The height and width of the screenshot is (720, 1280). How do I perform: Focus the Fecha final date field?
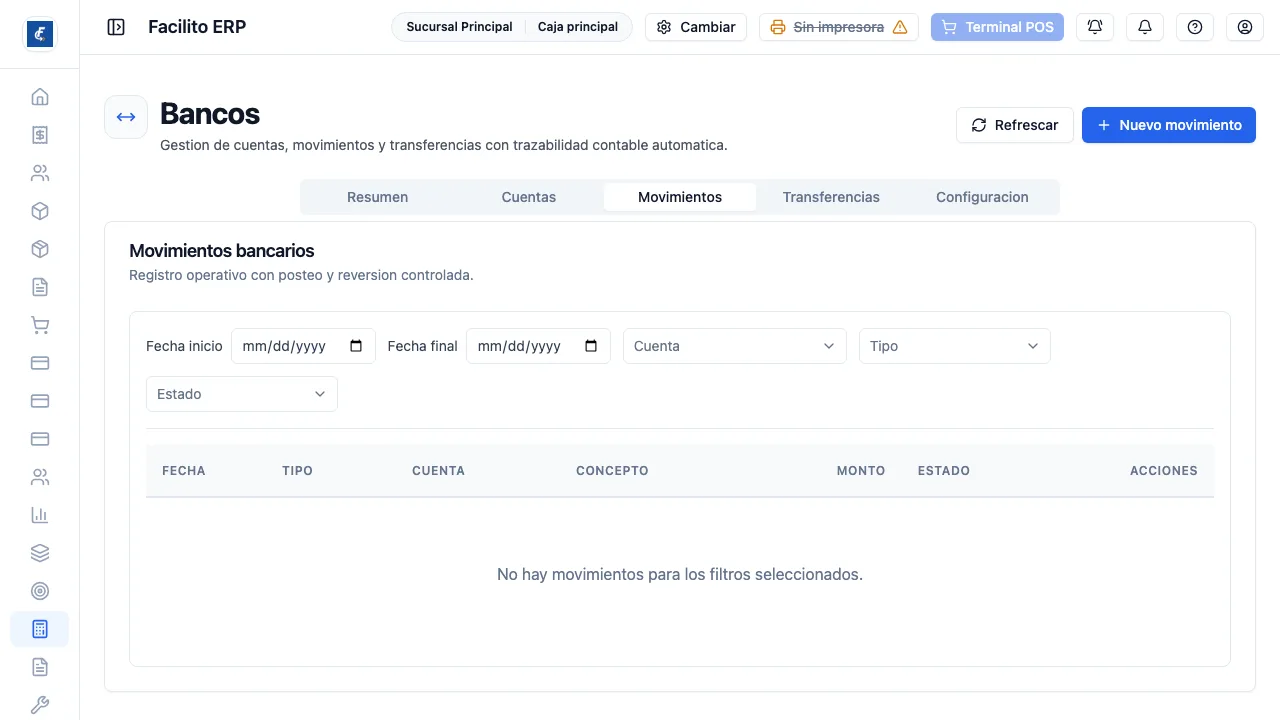pyautogui.click(x=538, y=346)
